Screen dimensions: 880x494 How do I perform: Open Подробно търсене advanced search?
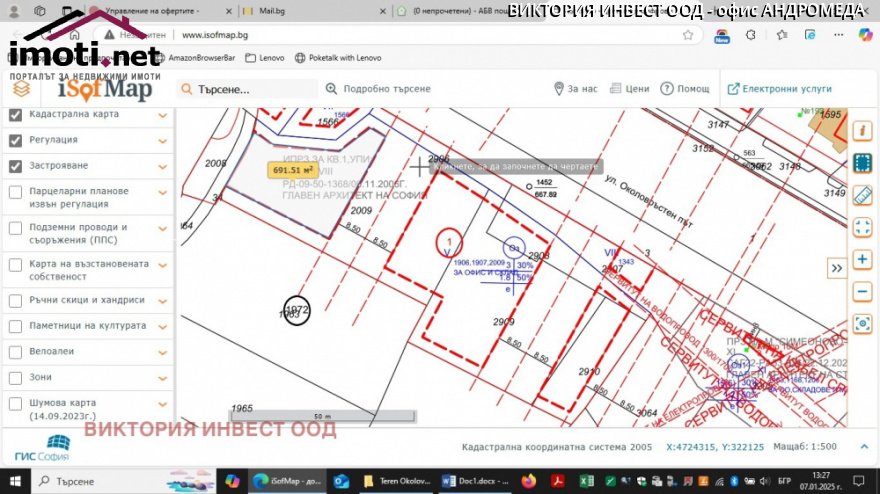378,89
